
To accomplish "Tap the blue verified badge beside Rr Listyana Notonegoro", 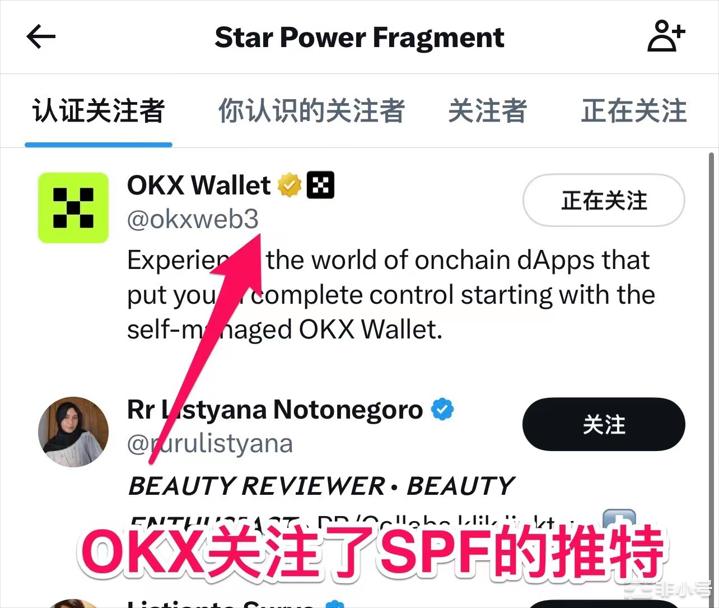I will coord(442,409).
